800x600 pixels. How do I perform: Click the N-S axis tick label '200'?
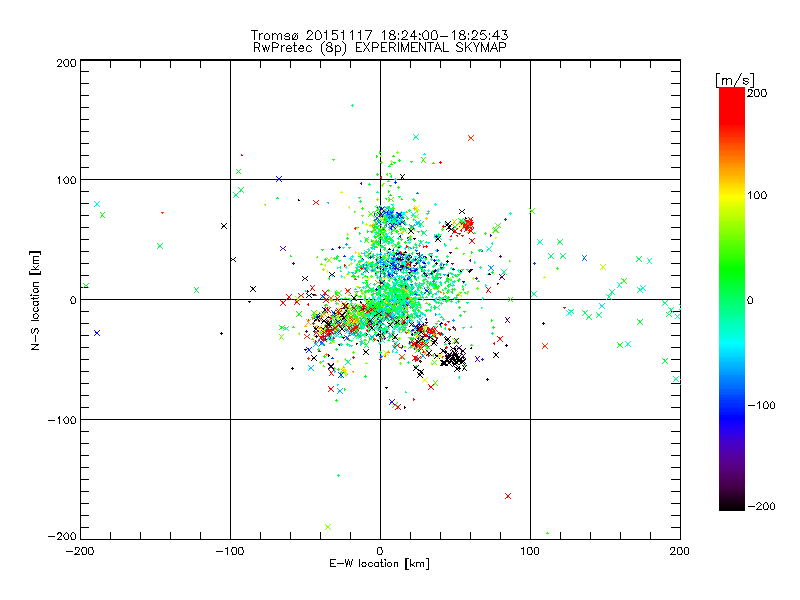coord(66,63)
